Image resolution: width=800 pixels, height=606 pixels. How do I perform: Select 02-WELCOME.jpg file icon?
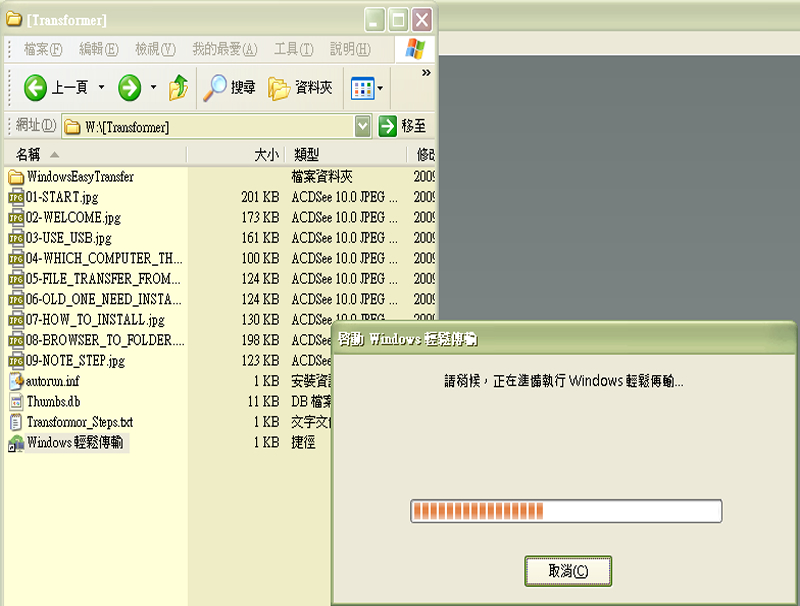point(16,218)
